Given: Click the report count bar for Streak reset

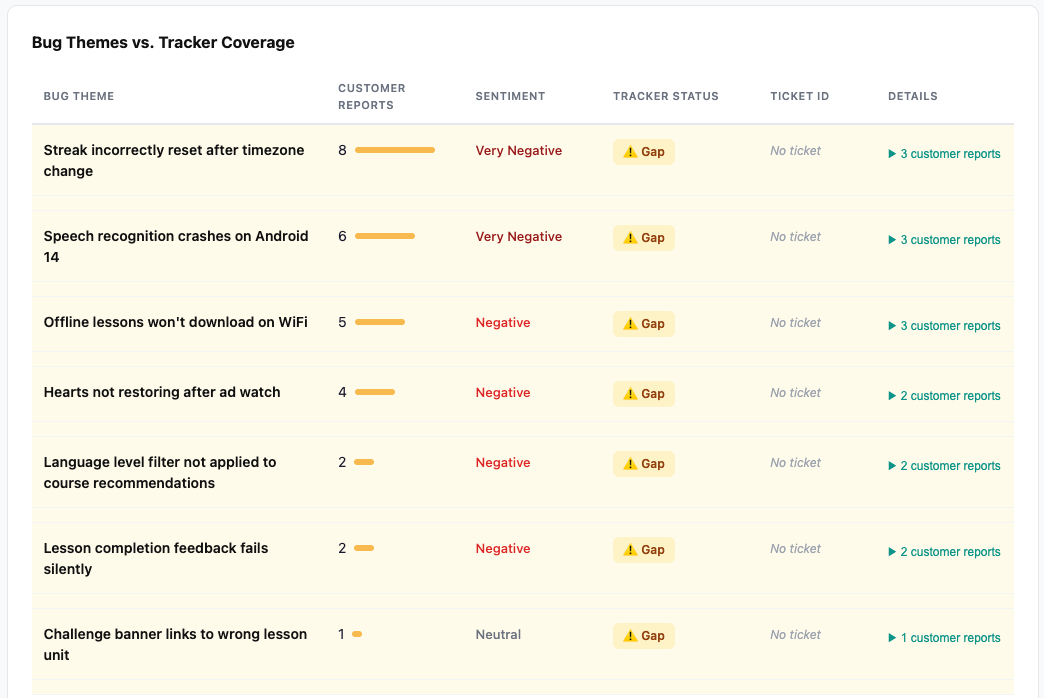Looking at the screenshot, I should (395, 151).
